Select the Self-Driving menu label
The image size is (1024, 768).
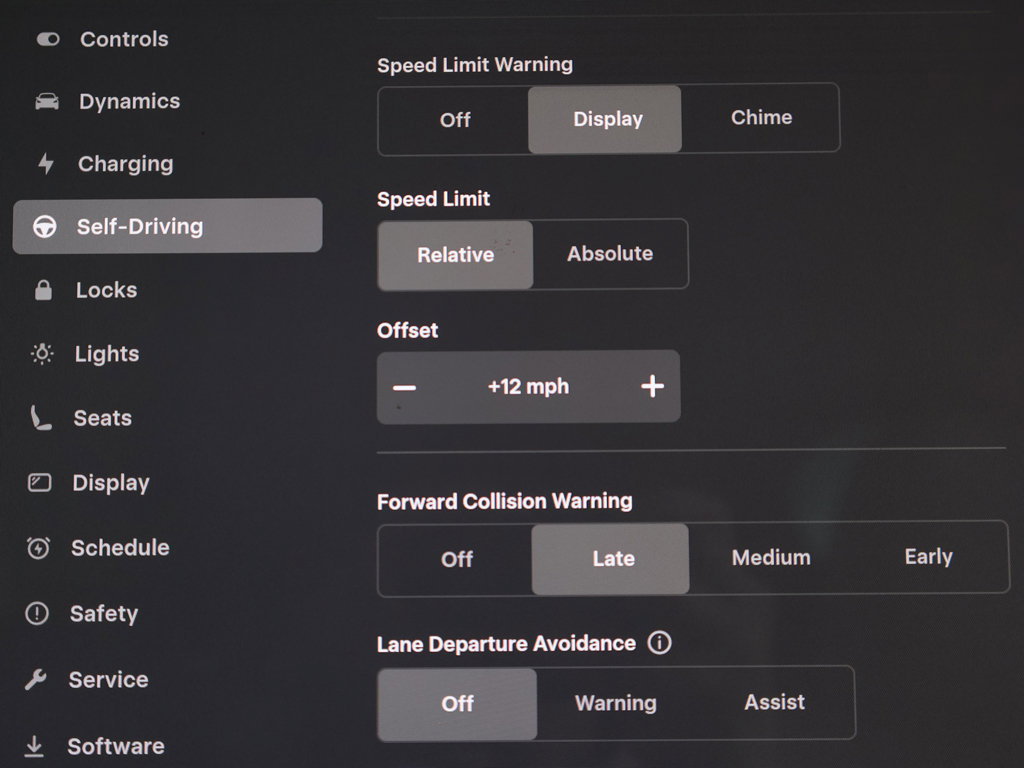point(140,227)
